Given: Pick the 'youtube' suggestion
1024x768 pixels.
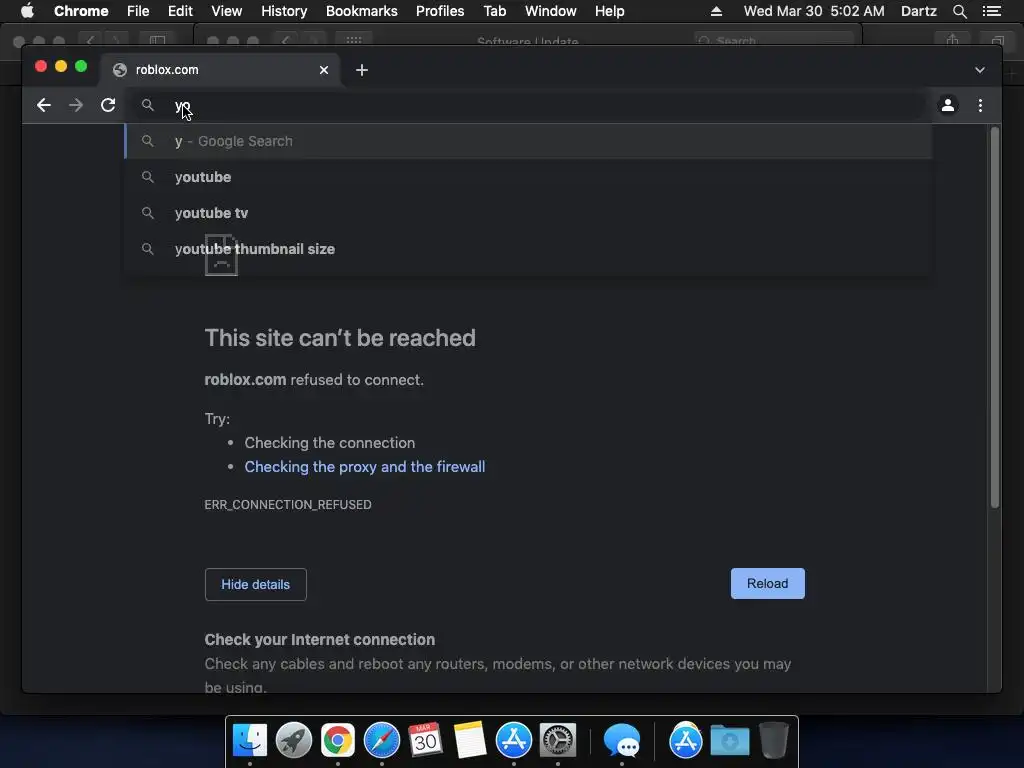Looking at the screenshot, I should (528, 177).
